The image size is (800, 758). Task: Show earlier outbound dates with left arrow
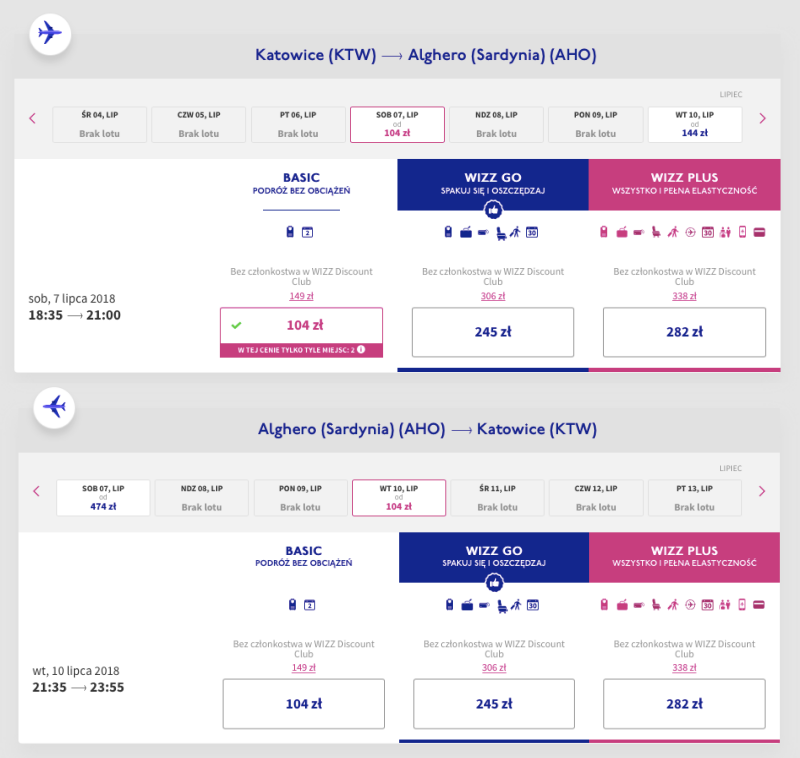tap(33, 118)
